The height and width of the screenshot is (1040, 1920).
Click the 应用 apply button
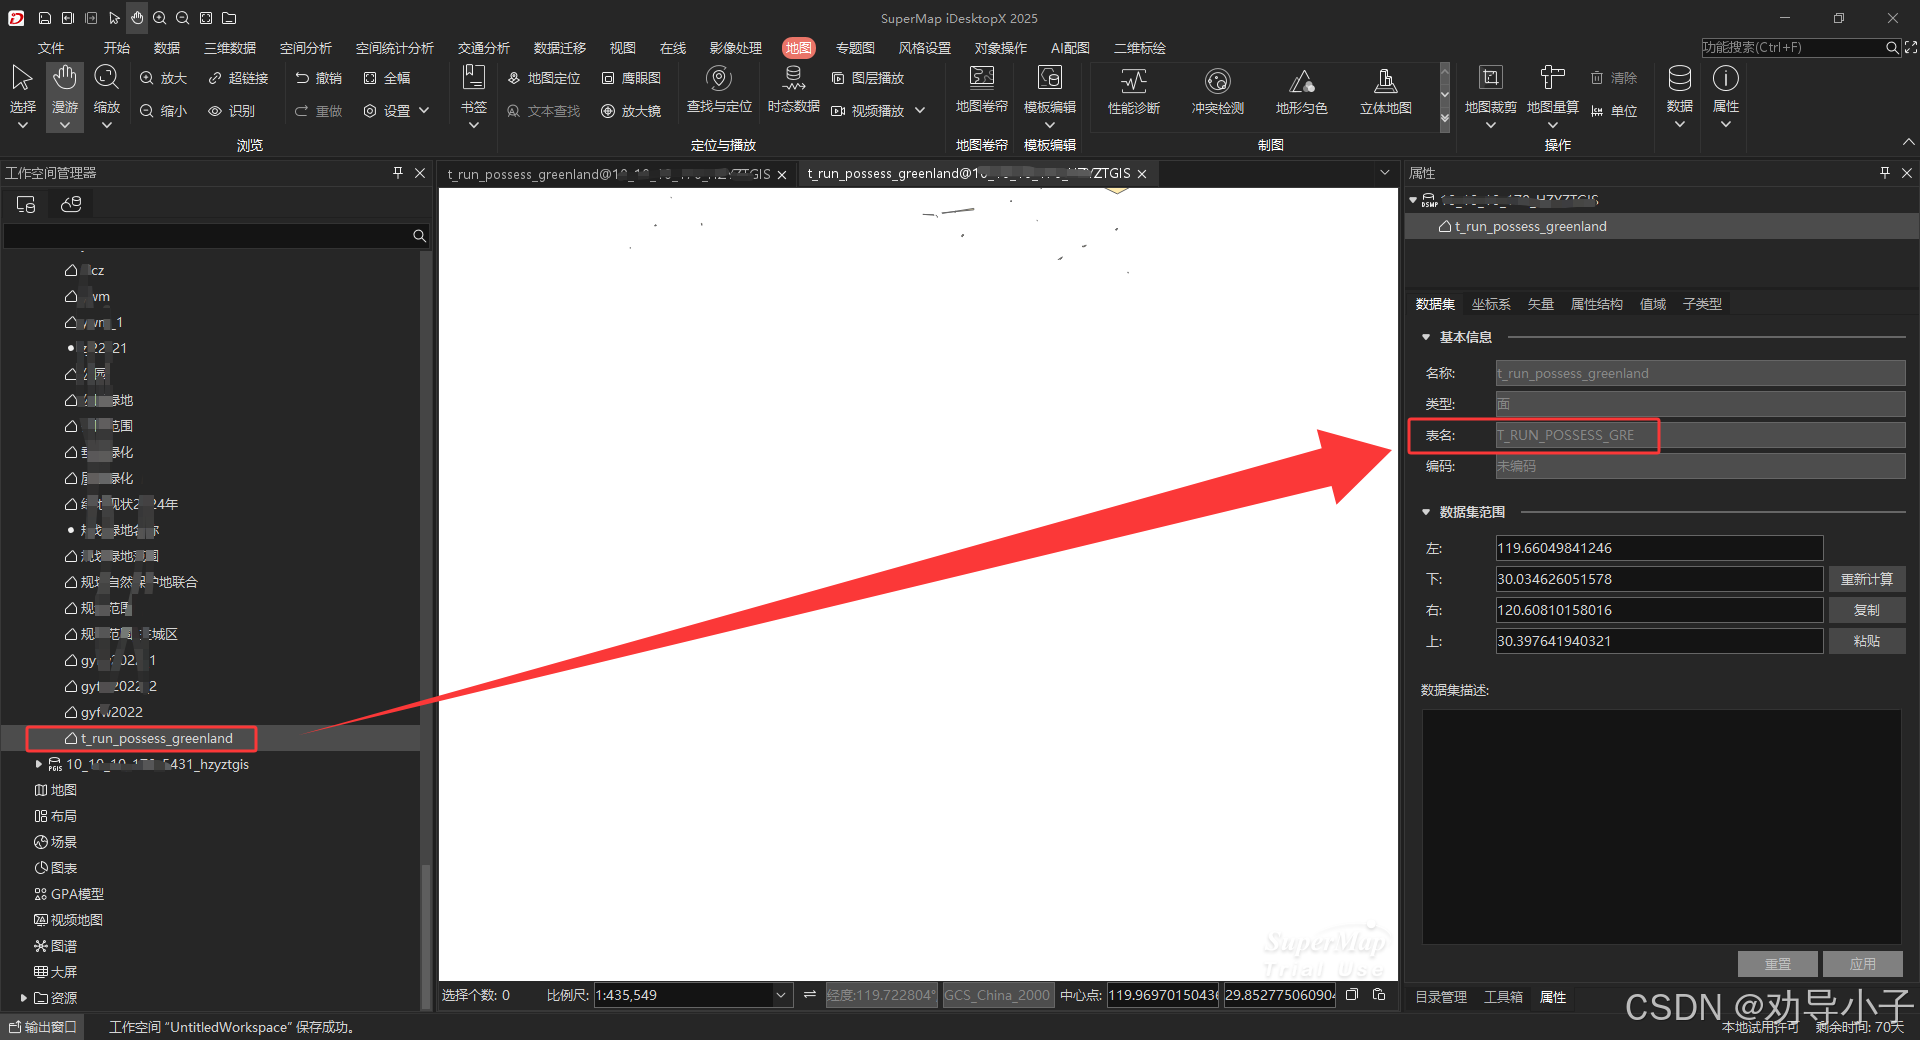[1862, 964]
